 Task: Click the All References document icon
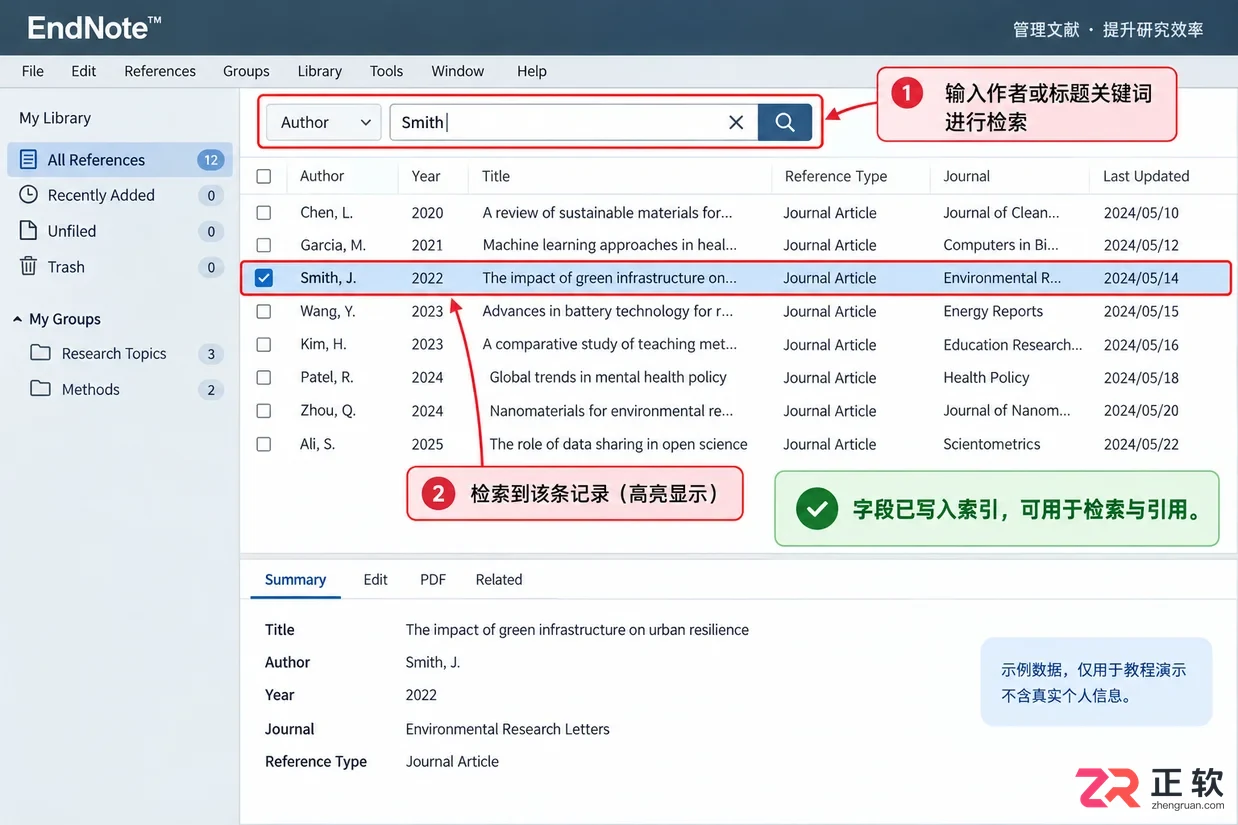pos(29,159)
